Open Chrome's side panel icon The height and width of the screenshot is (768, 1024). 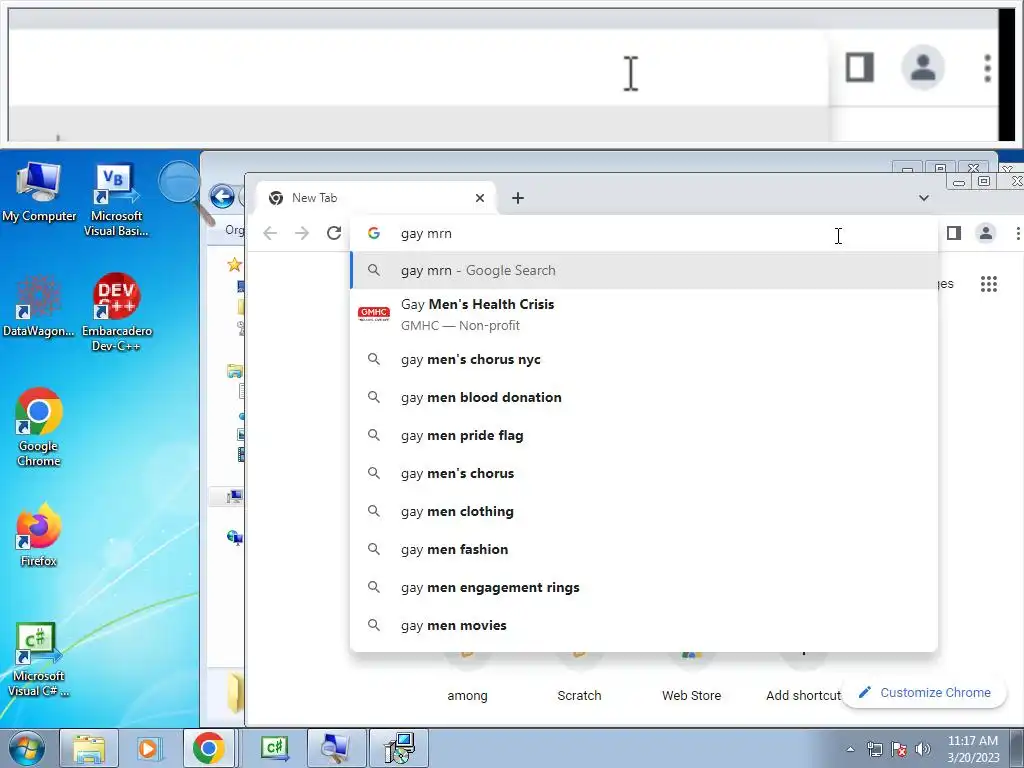click(x=953, y=233)
